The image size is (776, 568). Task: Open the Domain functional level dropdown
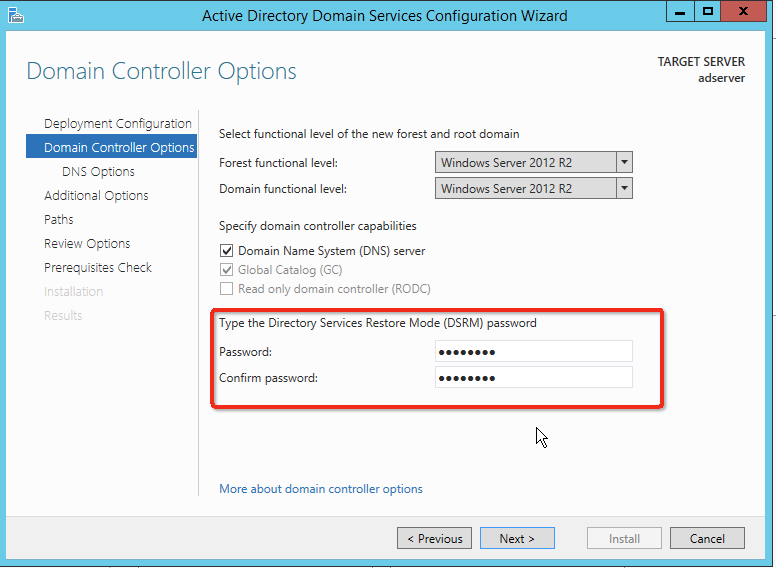(x=624, y=188)
